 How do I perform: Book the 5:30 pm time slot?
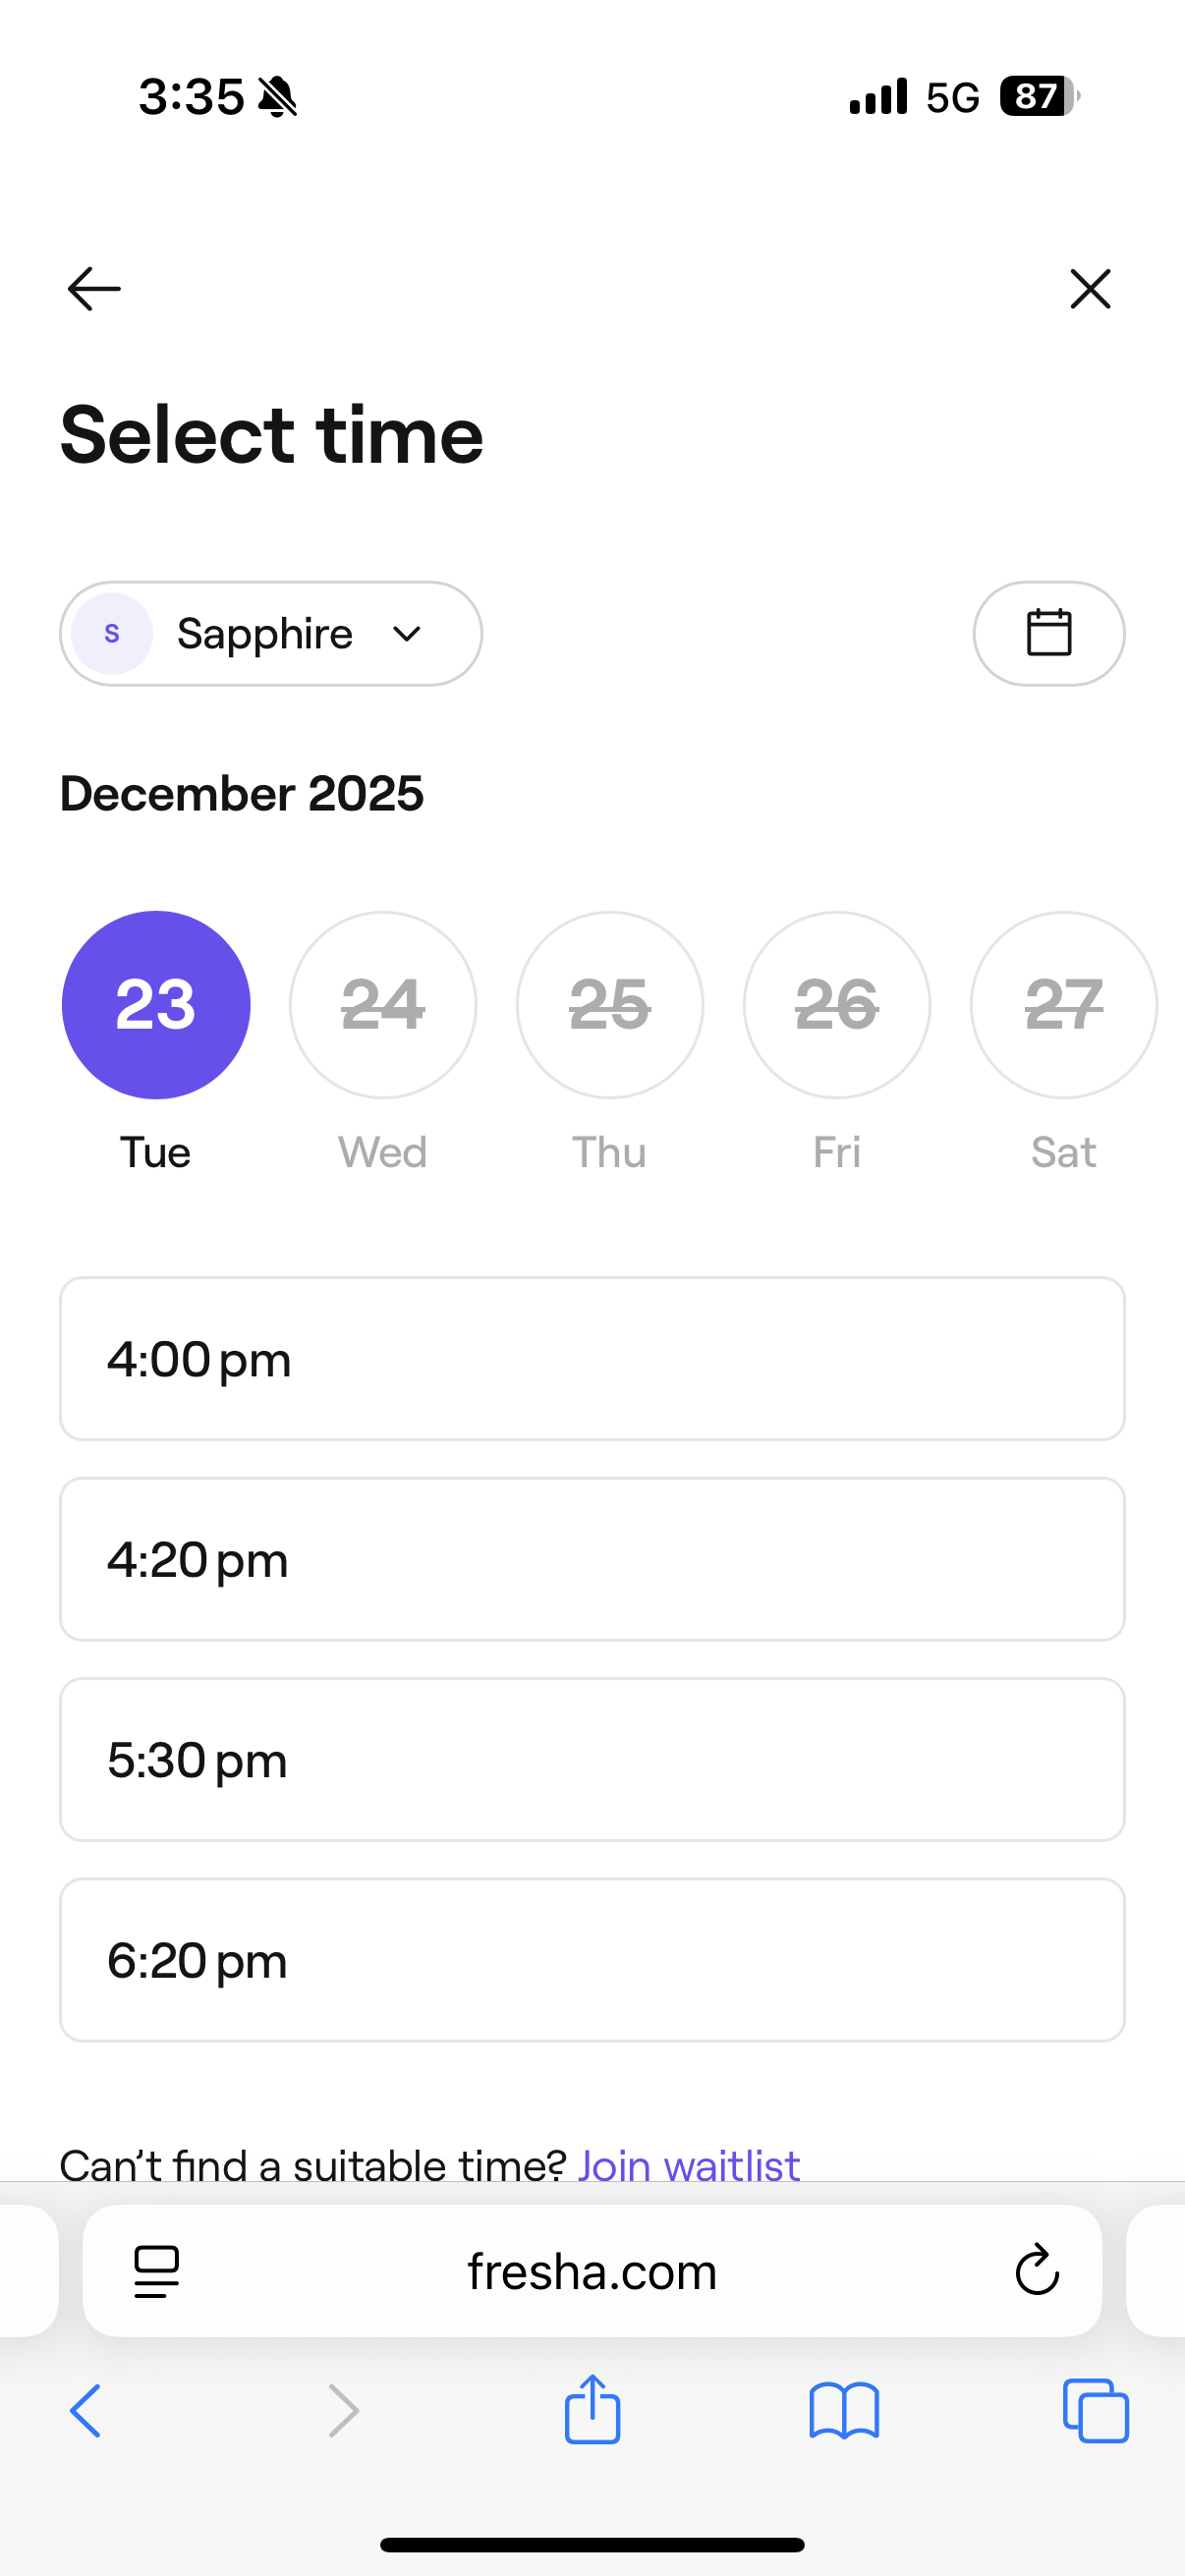coord(592,1759)
